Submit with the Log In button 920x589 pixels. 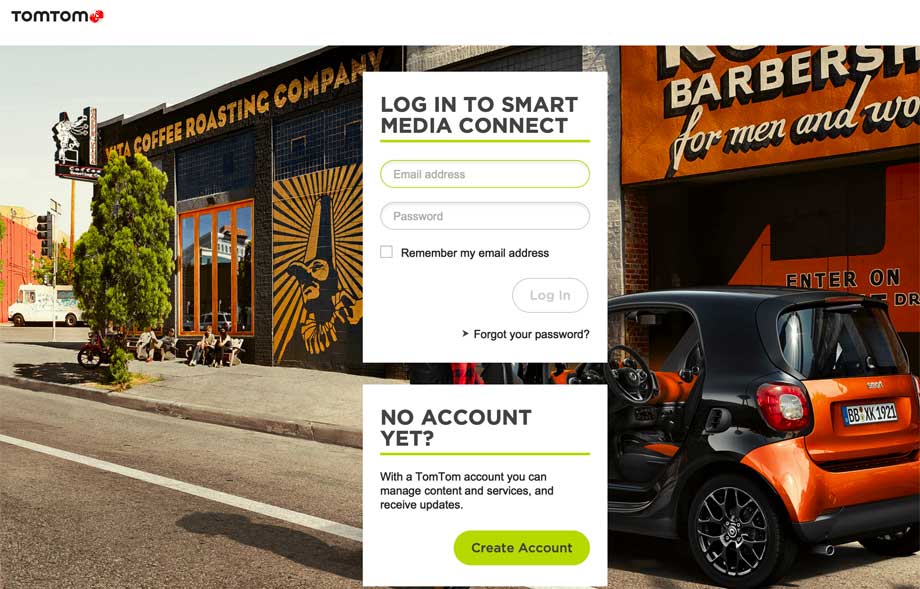550,295
